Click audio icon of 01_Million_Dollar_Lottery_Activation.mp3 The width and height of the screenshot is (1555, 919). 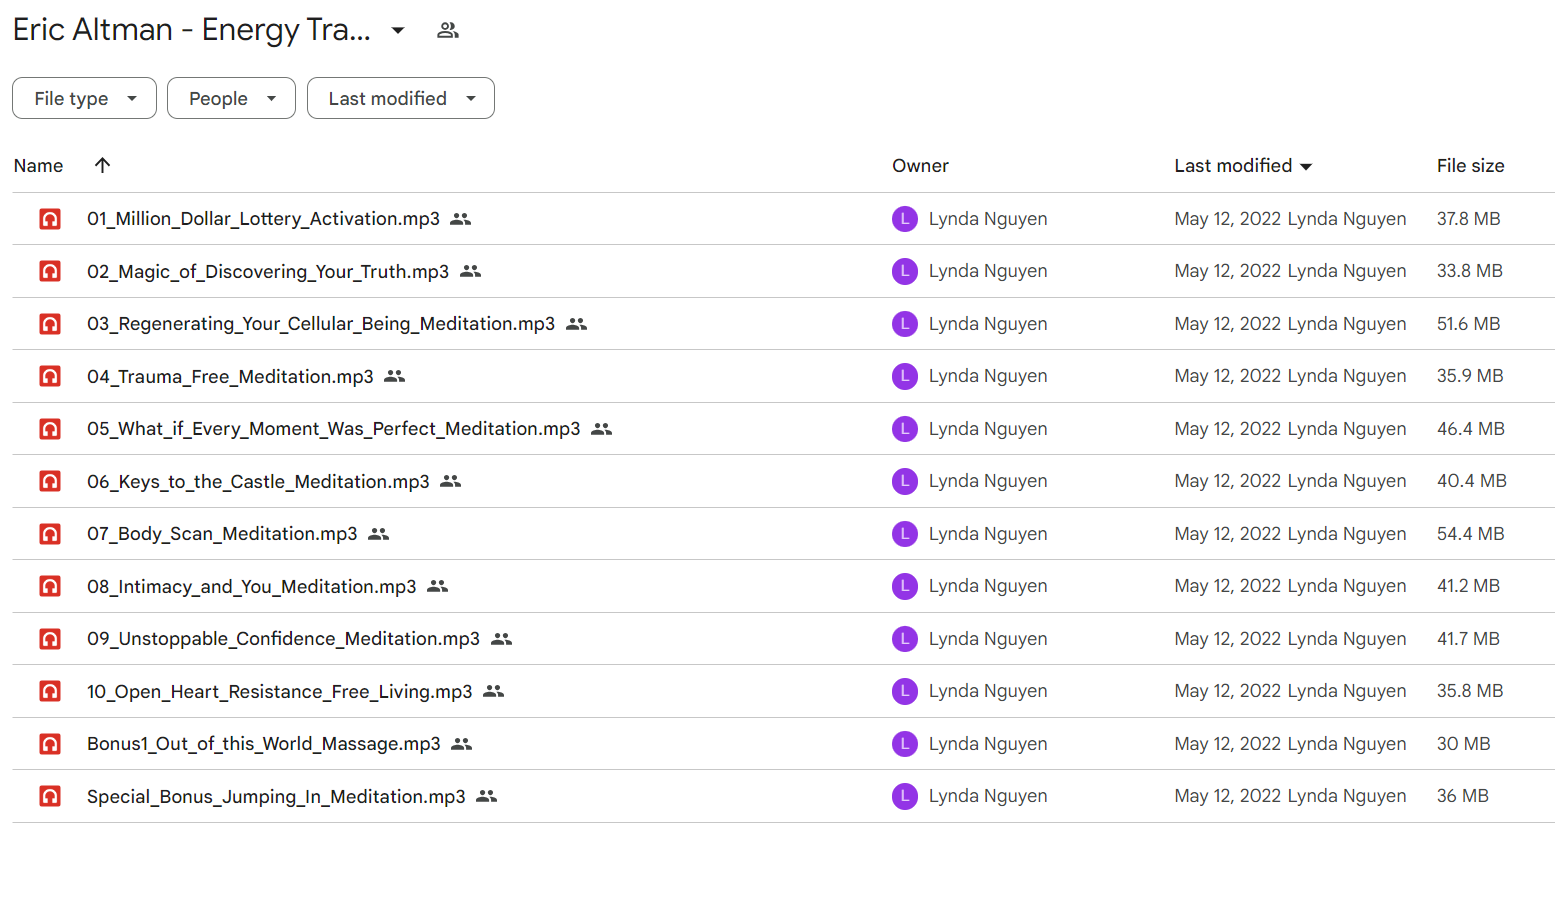(50, 219)
